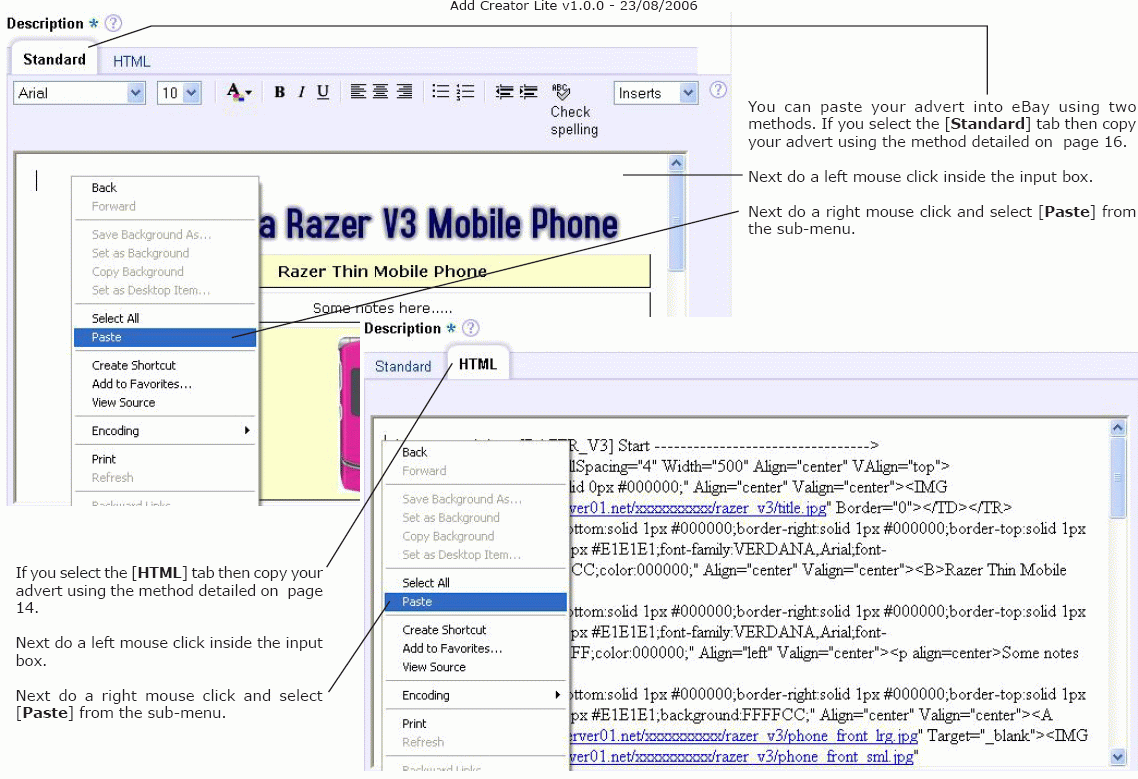Increase indent of the text
The image size is (1138, 779).
tap(528, 91)
